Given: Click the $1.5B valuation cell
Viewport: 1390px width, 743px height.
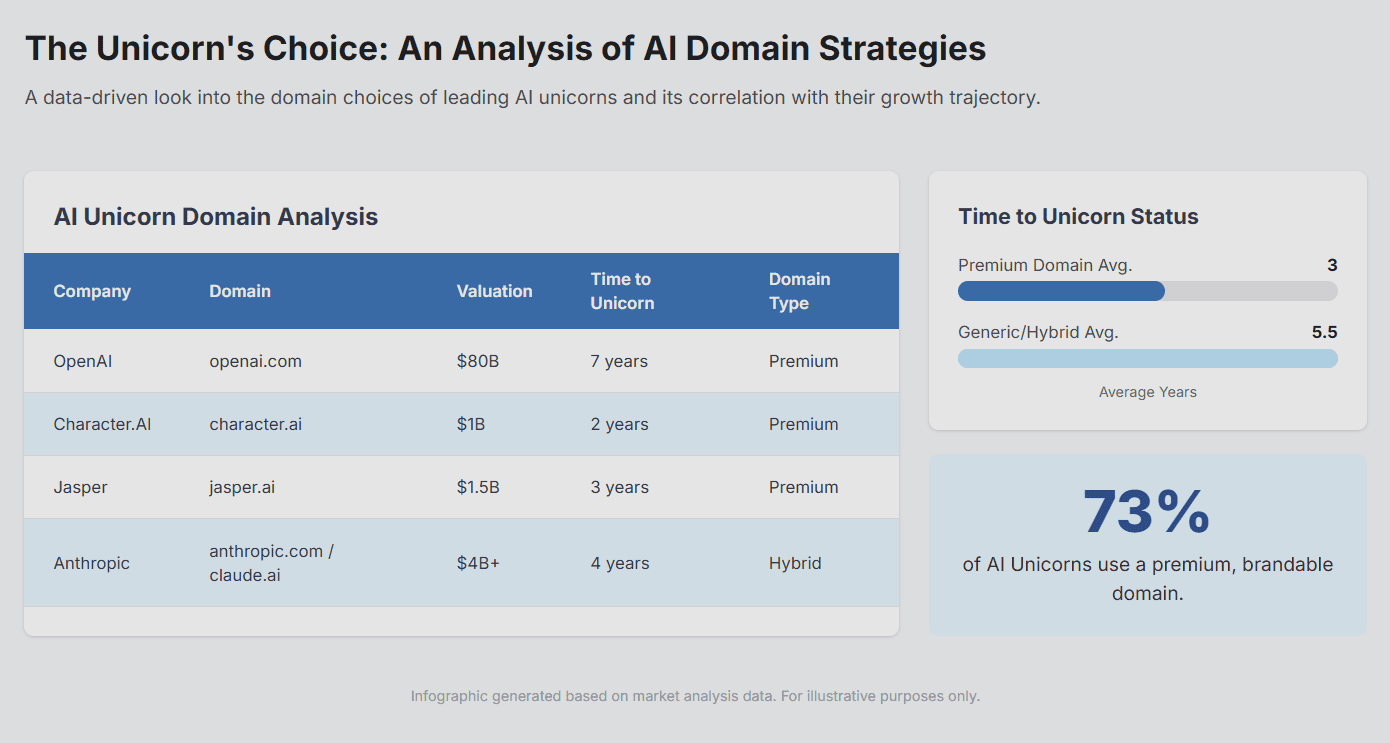Looking at the screenshot, I should coord(478,487).
